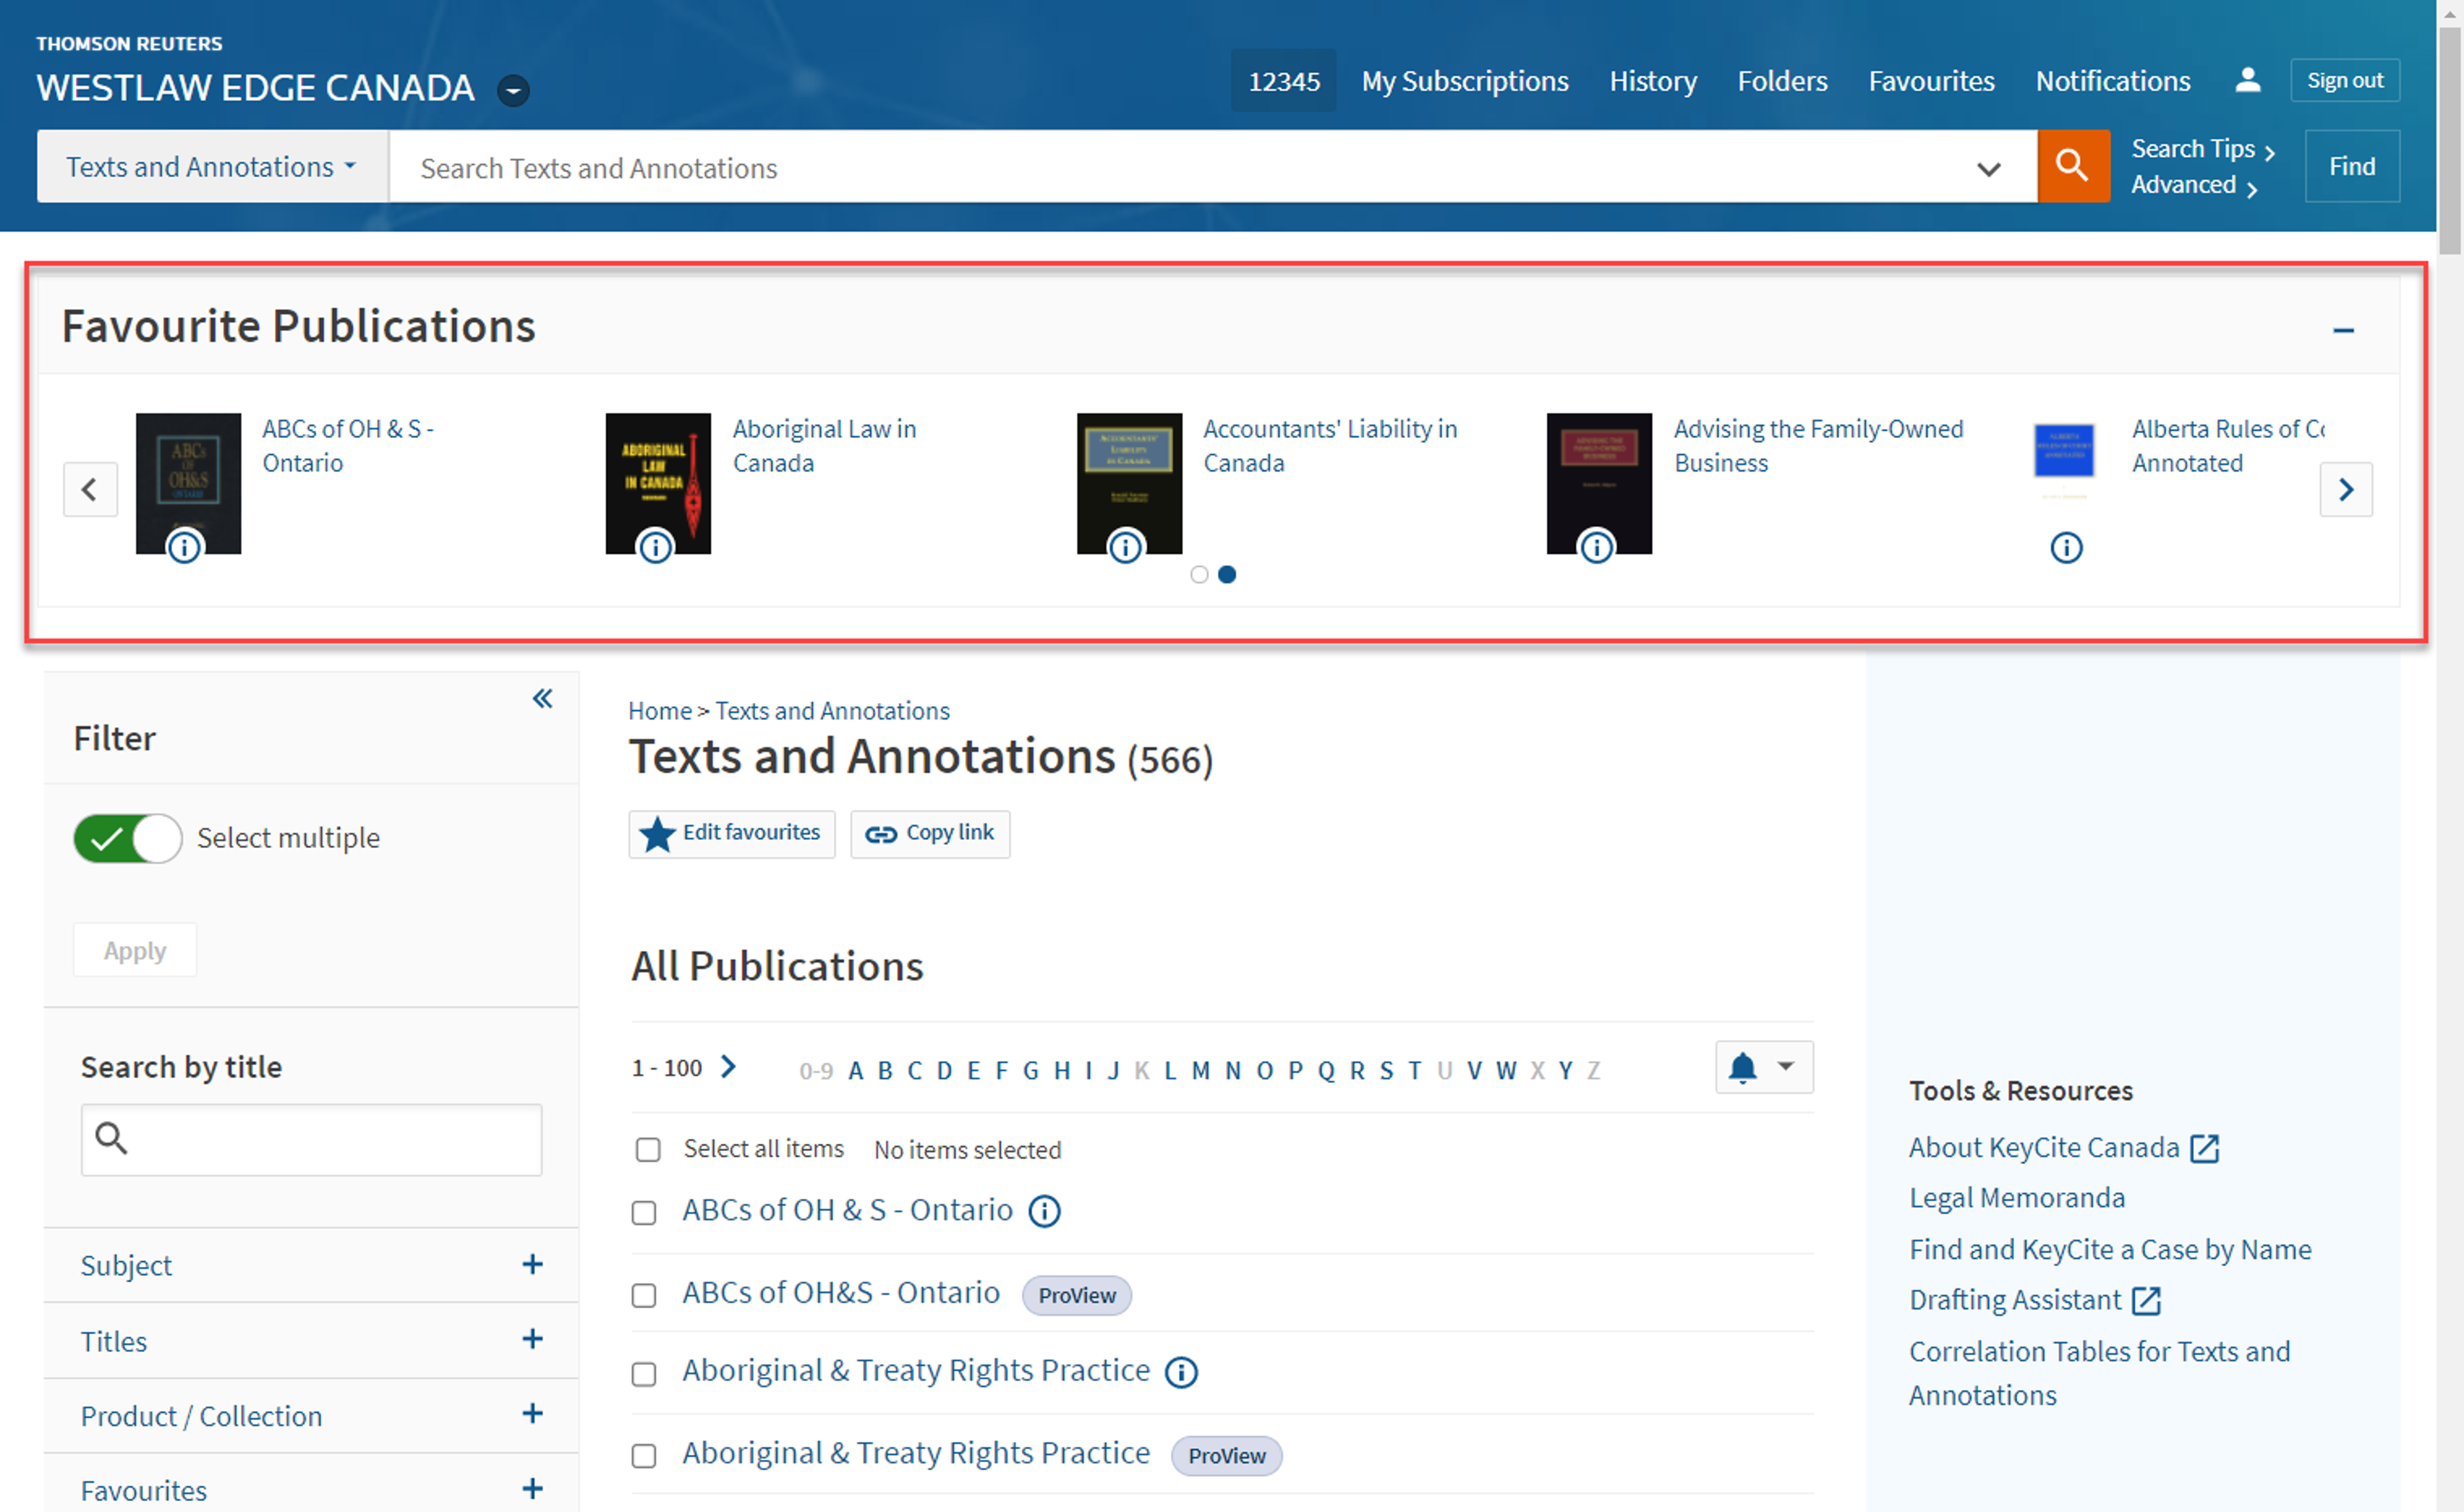Click the Apply filter button
Viewport: 2464px width, 1512px height.
tap(135, 950)
